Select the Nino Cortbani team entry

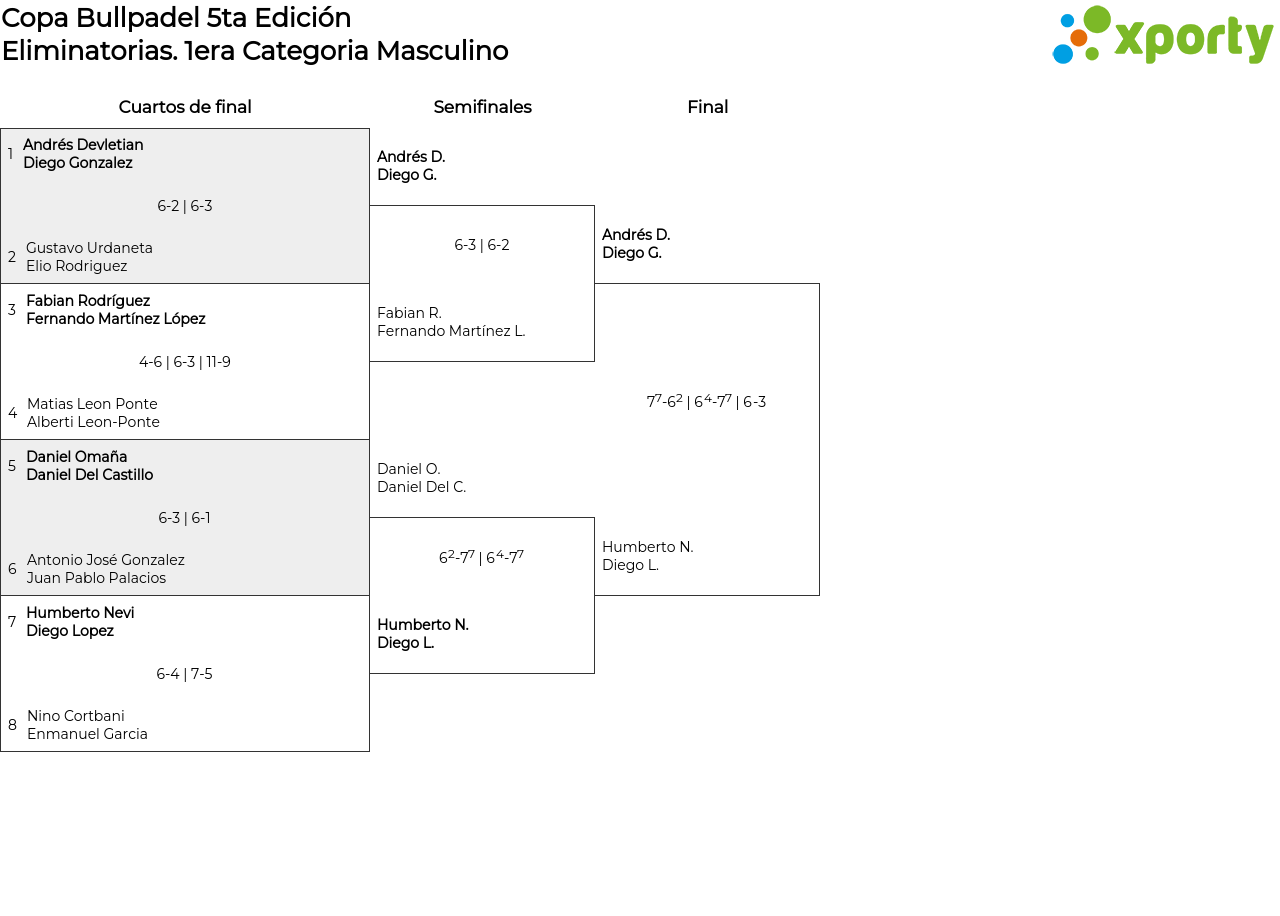(x=87, y=725)
